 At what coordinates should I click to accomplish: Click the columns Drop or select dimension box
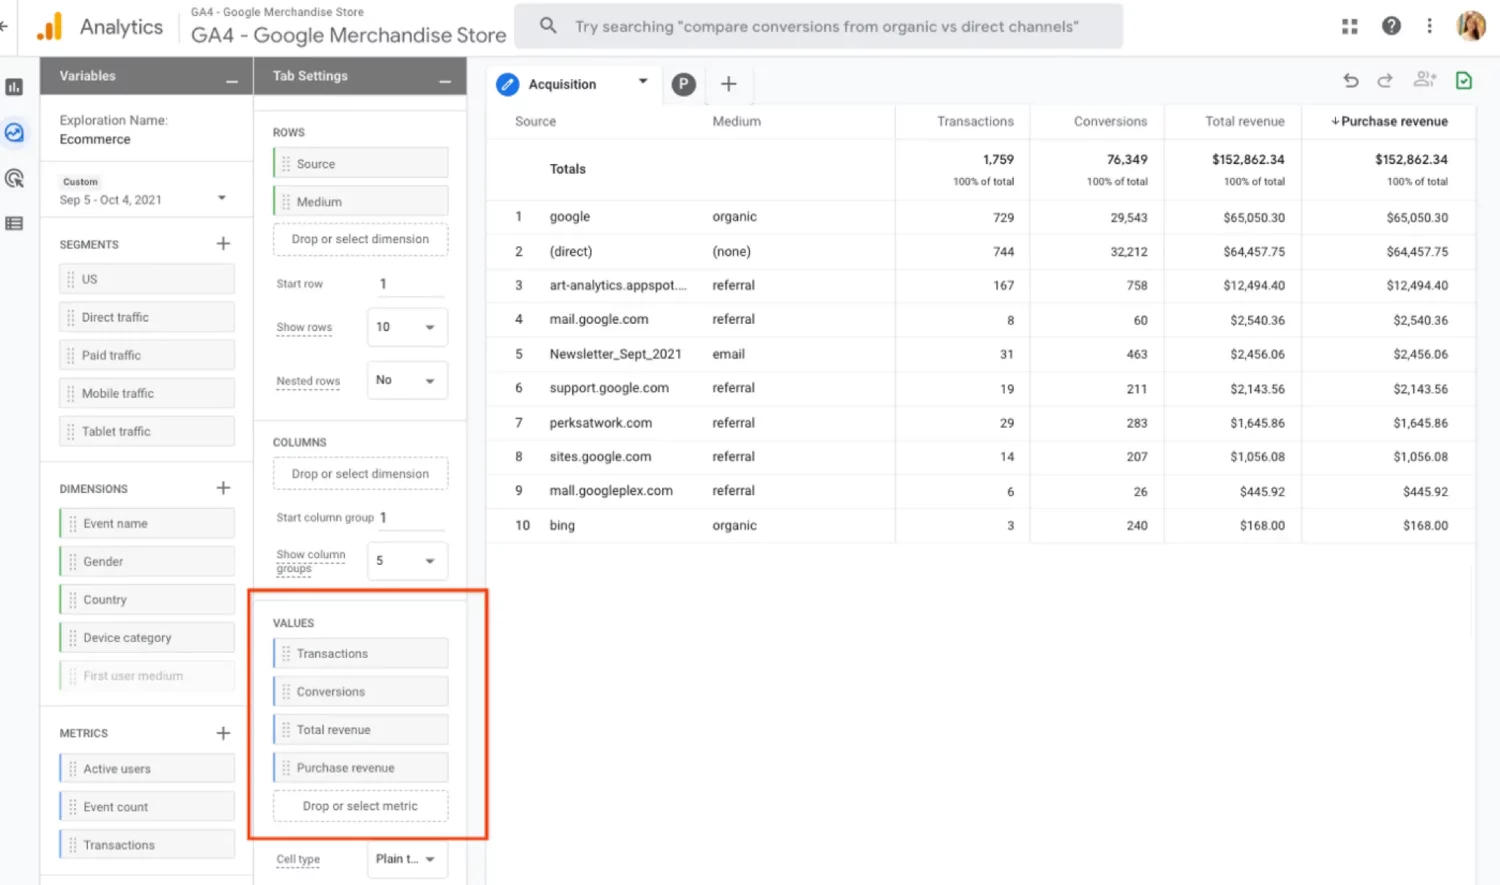(x=360, y=474)
